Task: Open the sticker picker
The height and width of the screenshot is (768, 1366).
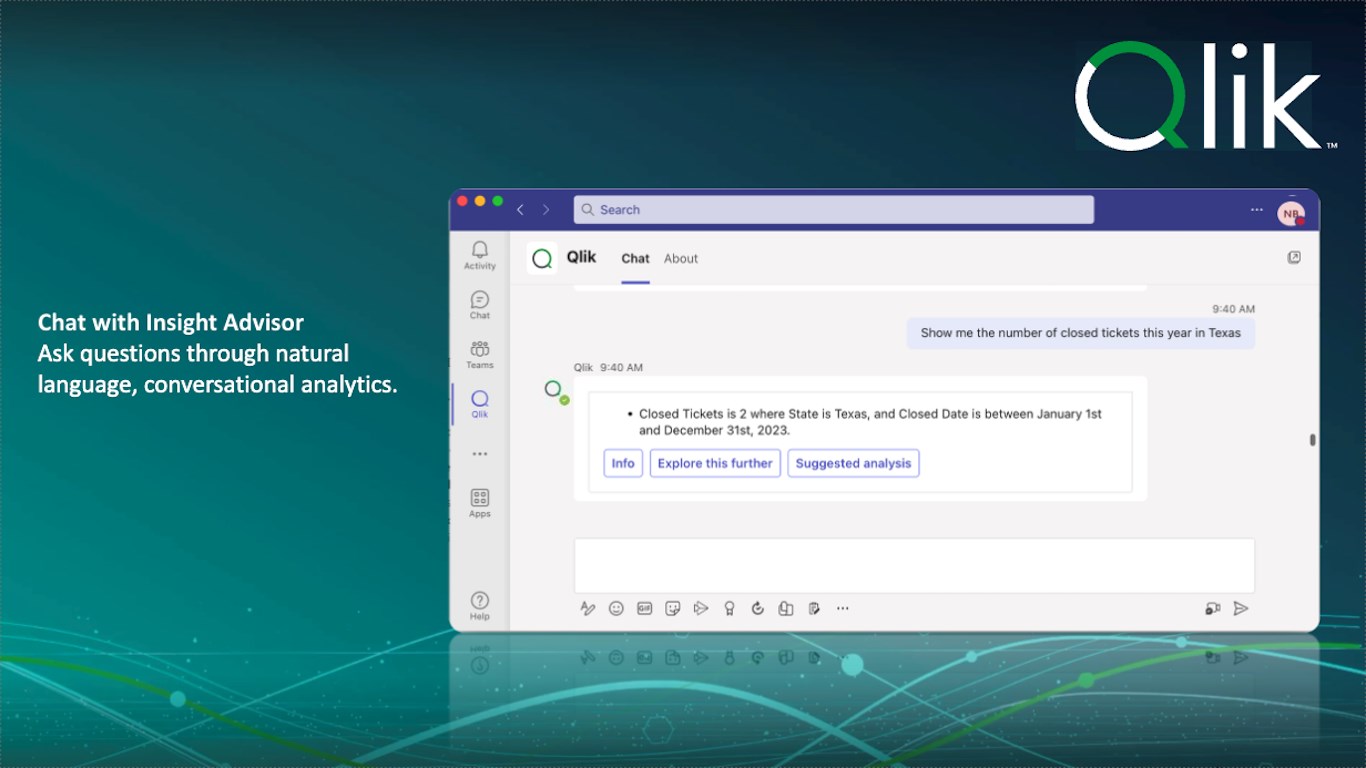Action: pos(673,608)
